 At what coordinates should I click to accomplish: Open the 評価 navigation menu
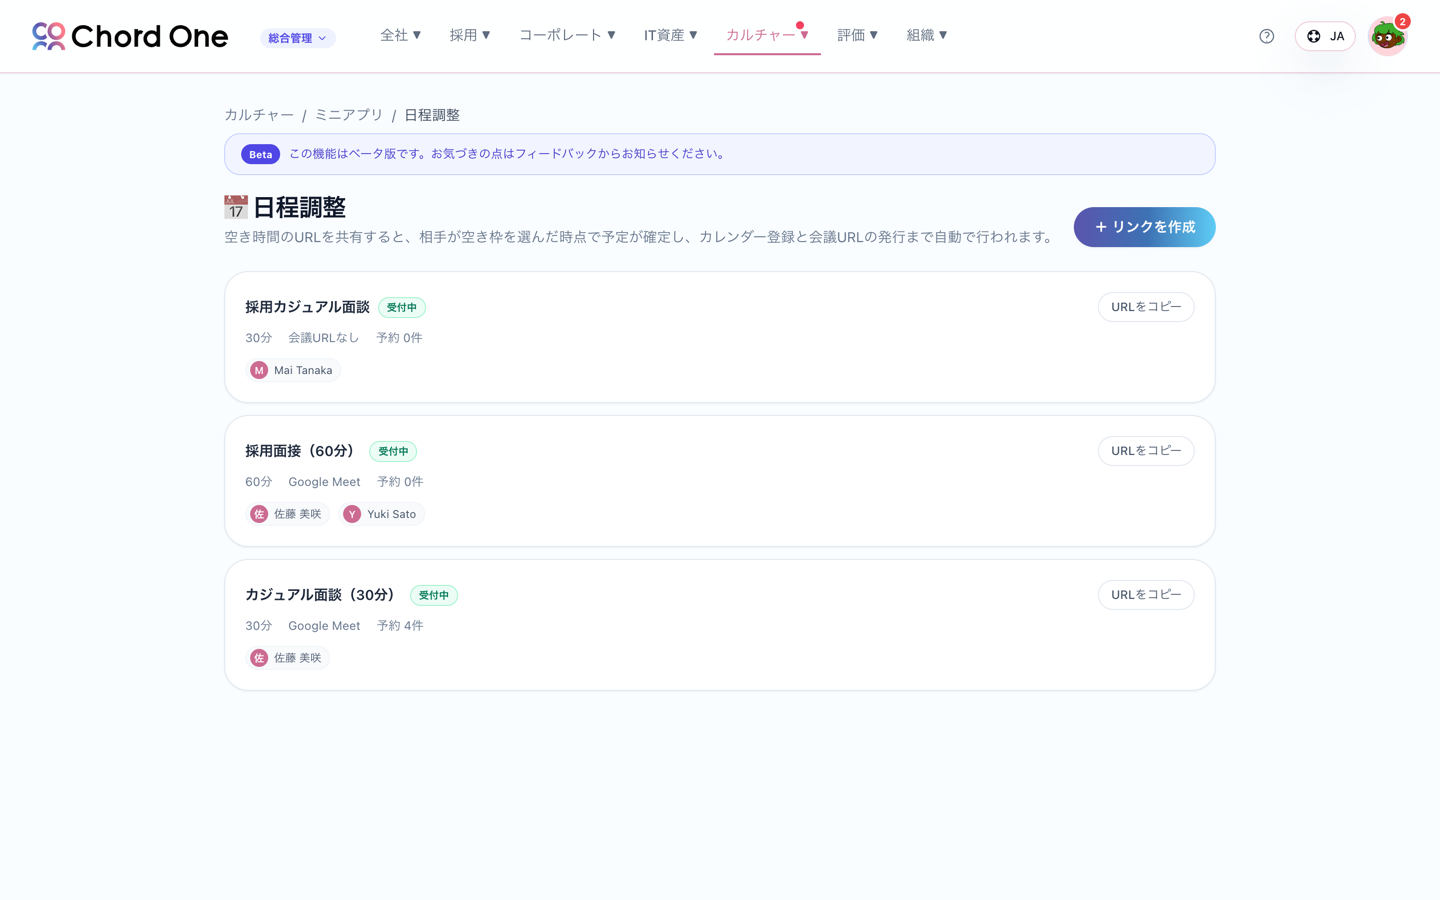tap(858, 35)
